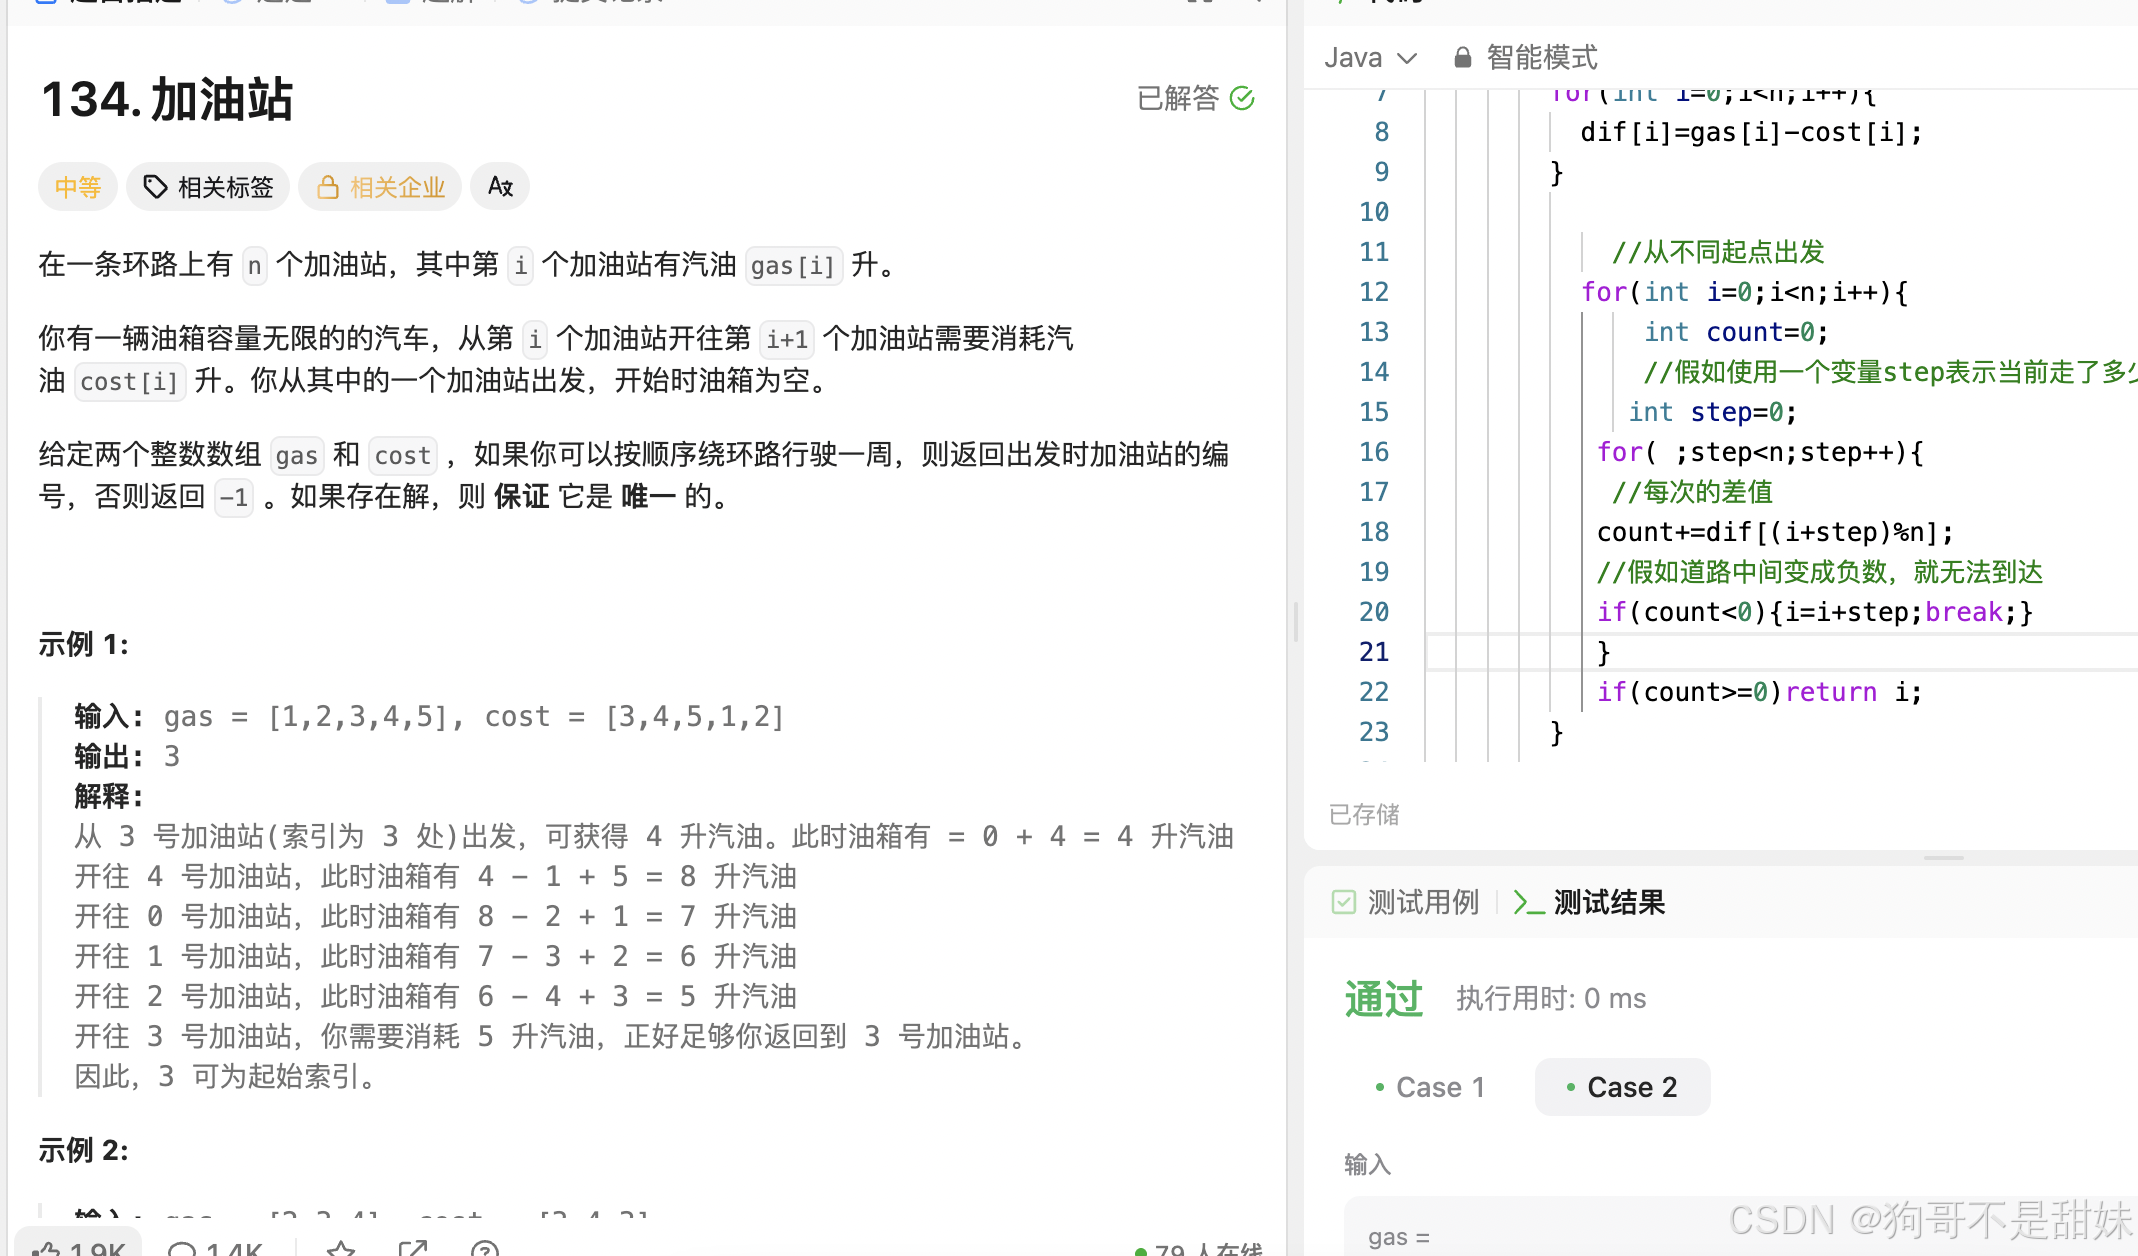
Task: Click the 已解答 green check mark
Action: (1242, 98)
